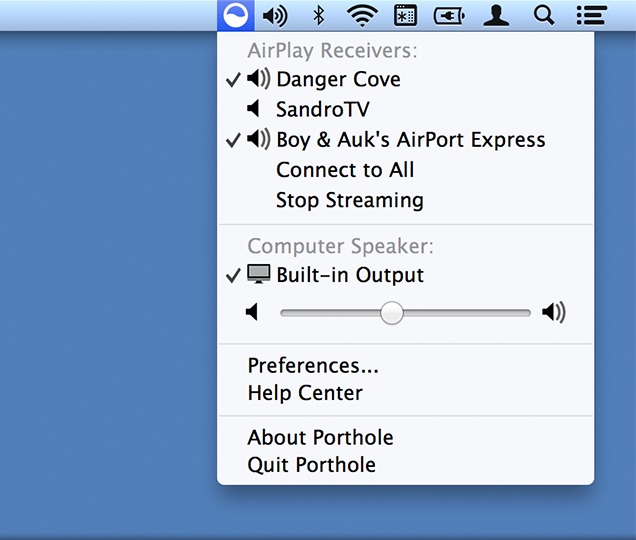Click the computer speaker volume slider knob

392,313
